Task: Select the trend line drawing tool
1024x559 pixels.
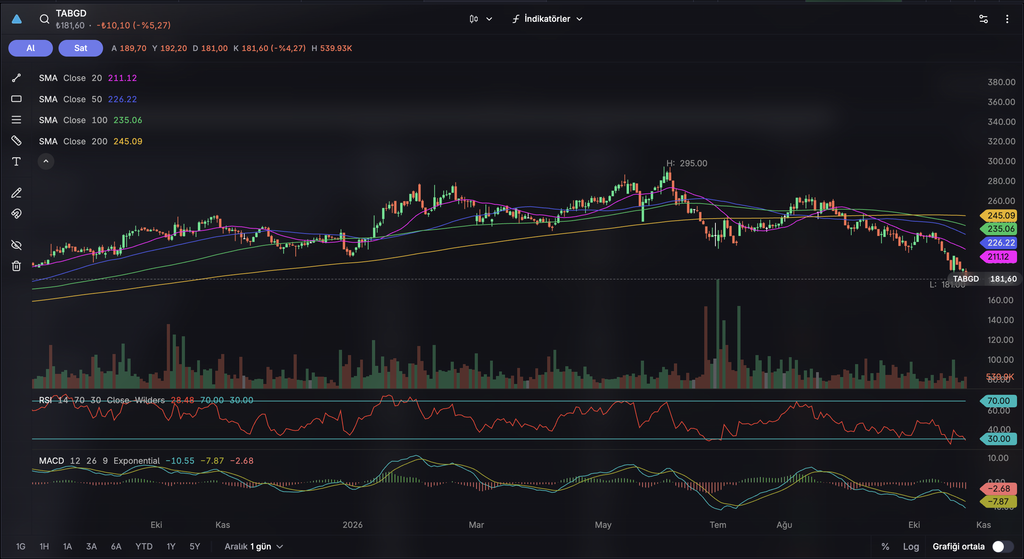Action: pos(16,78)
